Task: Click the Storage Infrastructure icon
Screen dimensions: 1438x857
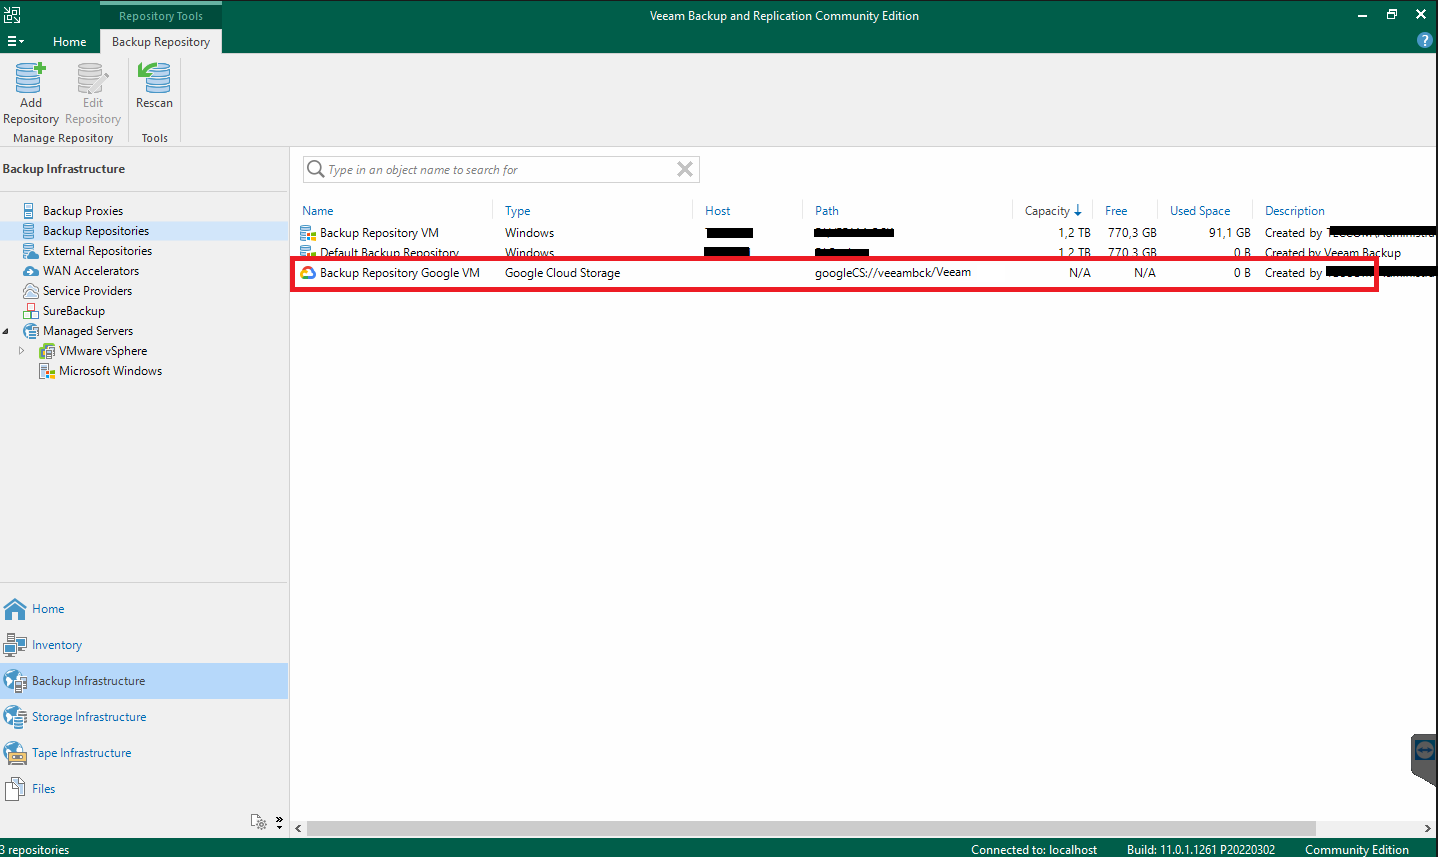Action: 15,717
